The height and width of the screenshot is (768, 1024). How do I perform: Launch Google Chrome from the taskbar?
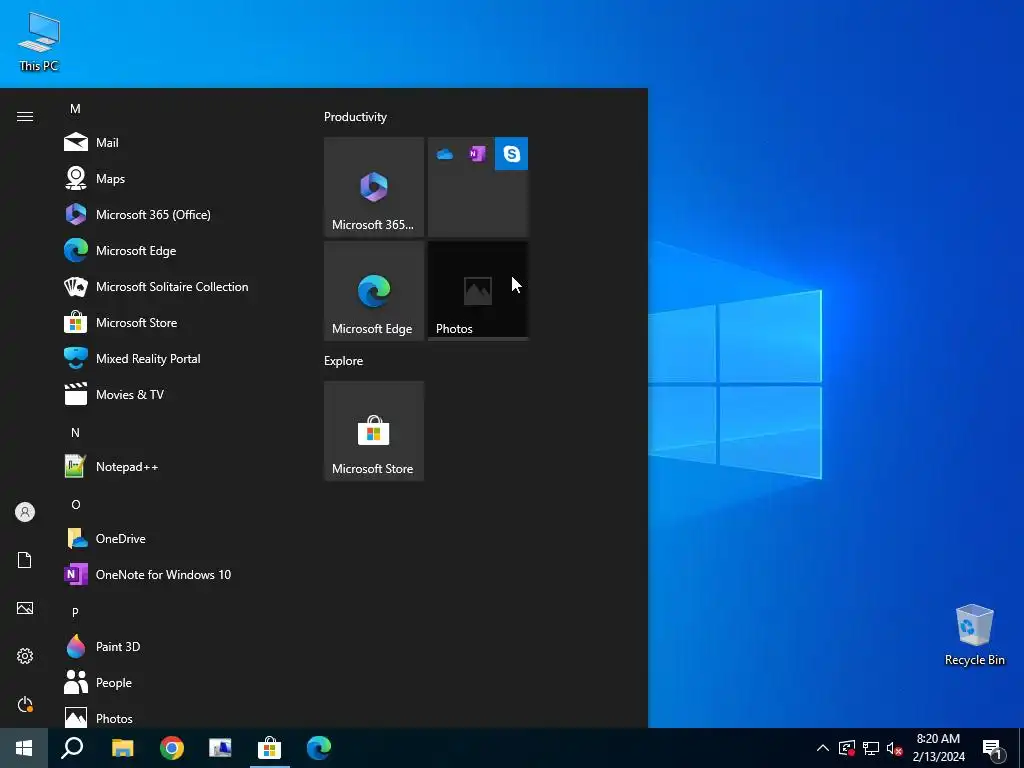172,748
